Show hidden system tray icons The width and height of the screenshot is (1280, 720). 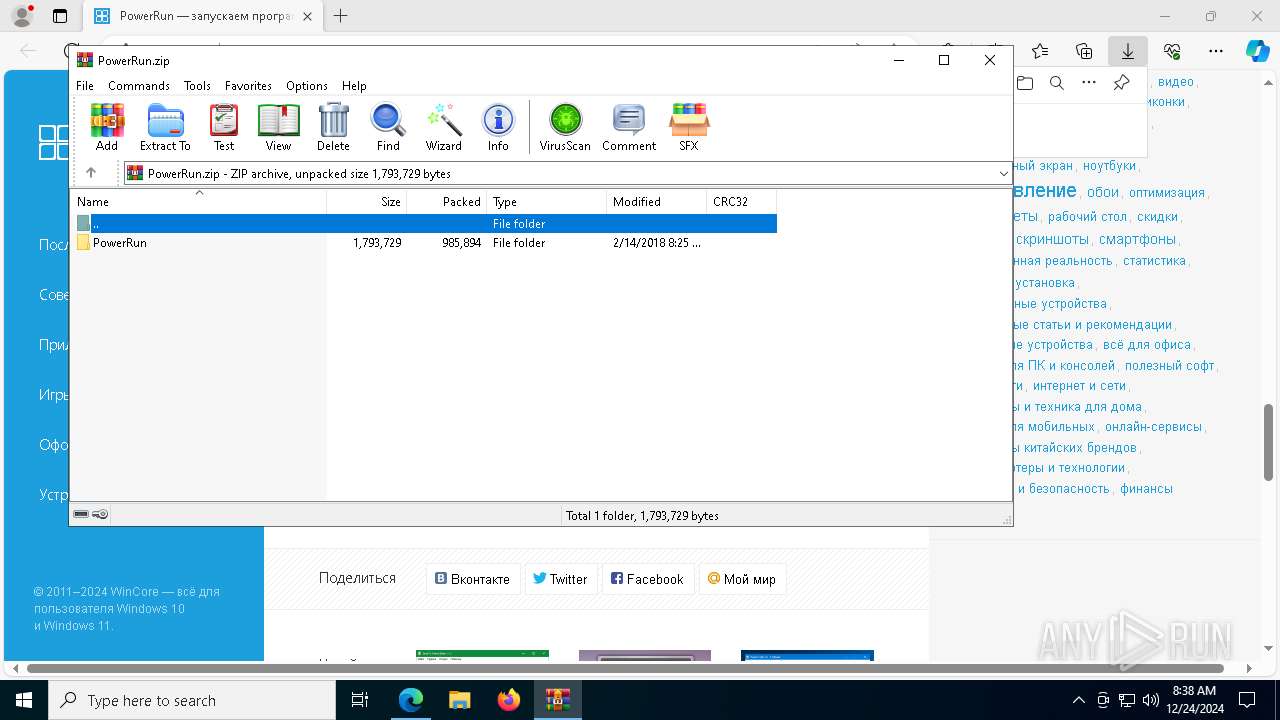[1078, 700]
